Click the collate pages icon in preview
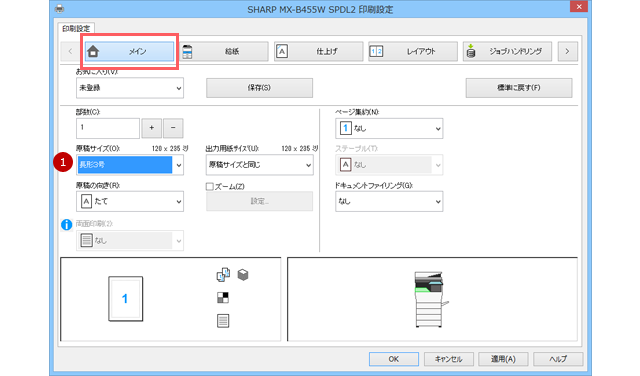 click(223, 275)
